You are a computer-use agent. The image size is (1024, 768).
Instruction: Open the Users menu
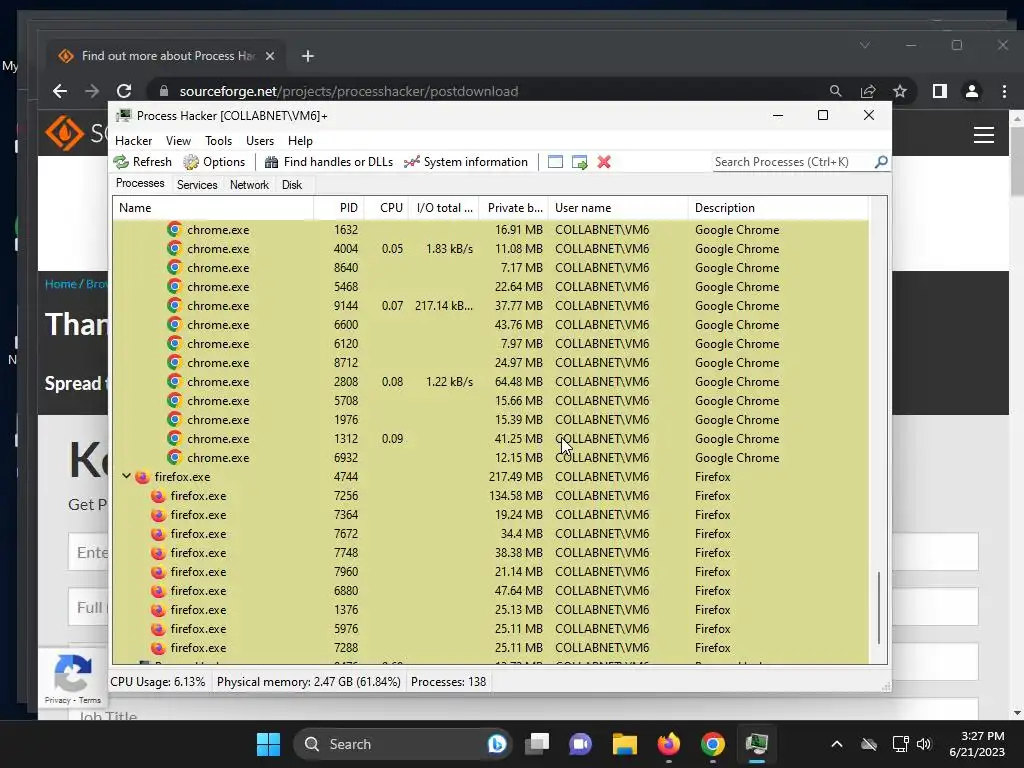260,141
